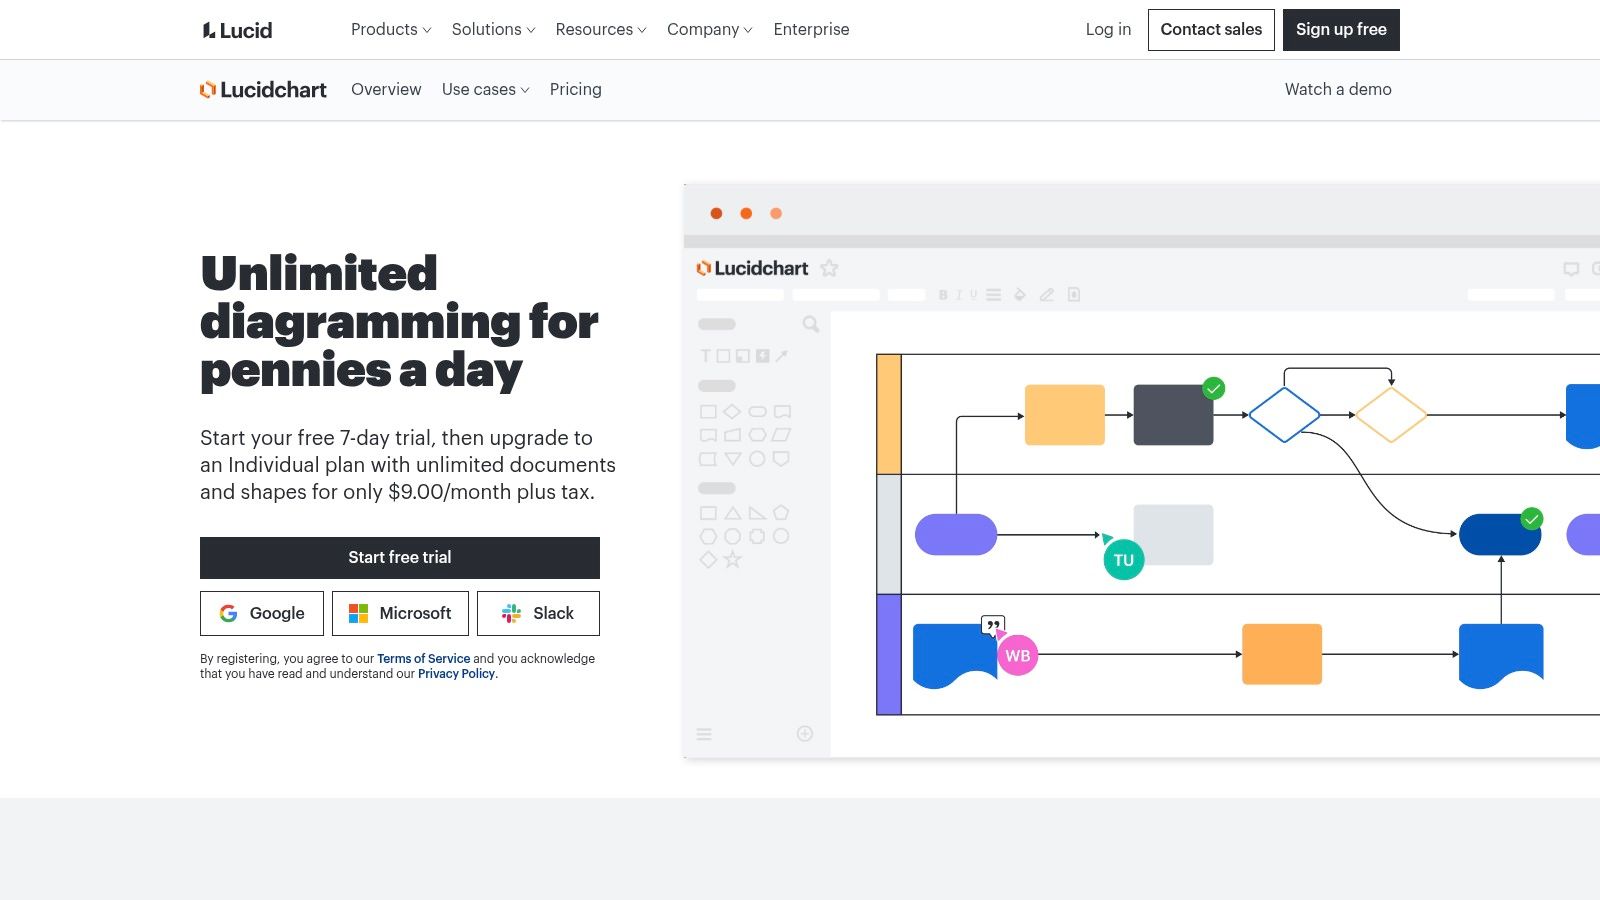The width and height of the screenshot is (1600, 900).
Task: Select the pen/line style icon in the toolbar
Action: click(x=1046, y=295)
